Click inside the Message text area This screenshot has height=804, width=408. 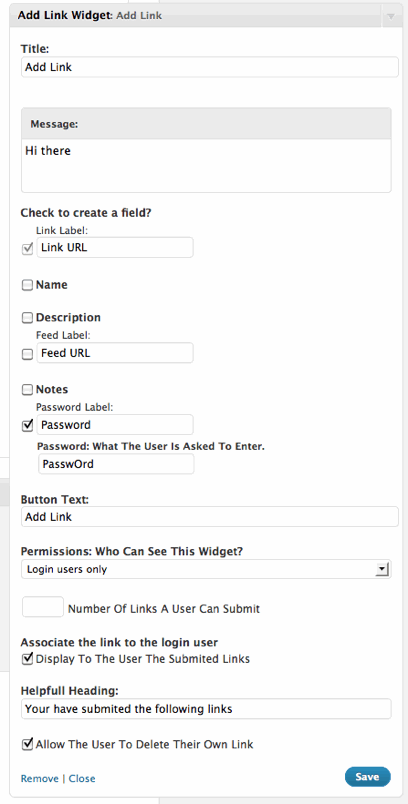206,166
